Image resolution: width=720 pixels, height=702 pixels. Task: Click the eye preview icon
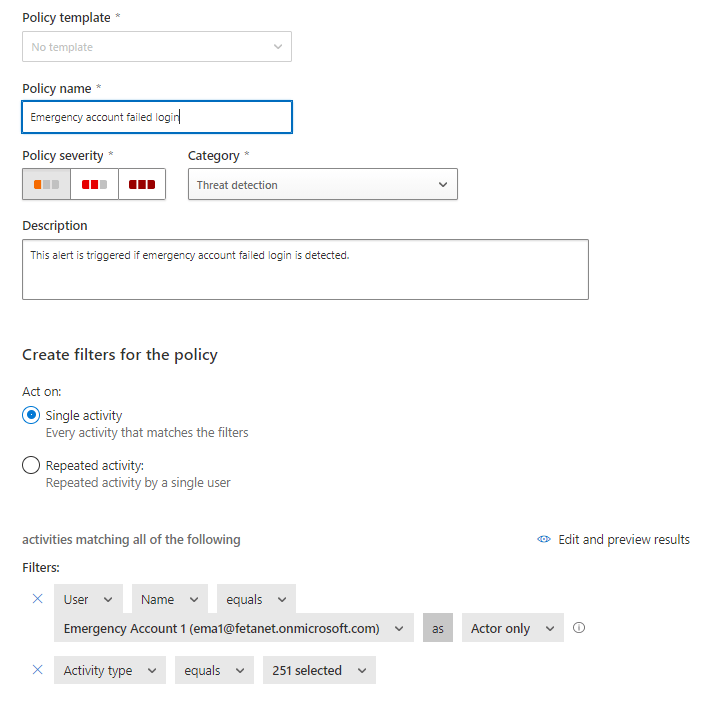coord(544,539)
